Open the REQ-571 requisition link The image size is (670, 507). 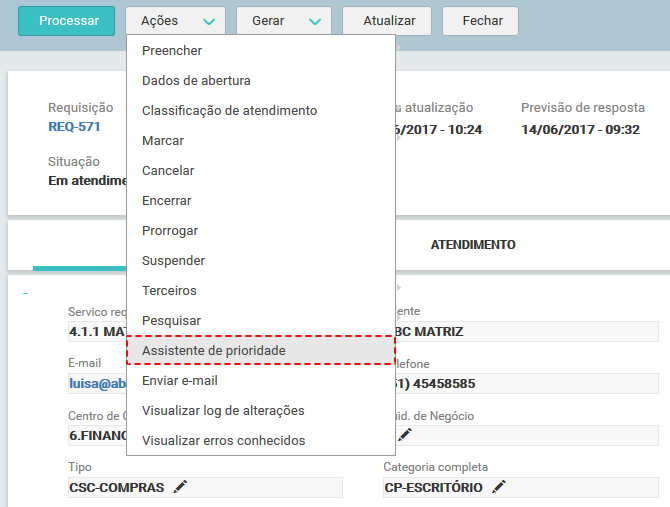[74, 127]
